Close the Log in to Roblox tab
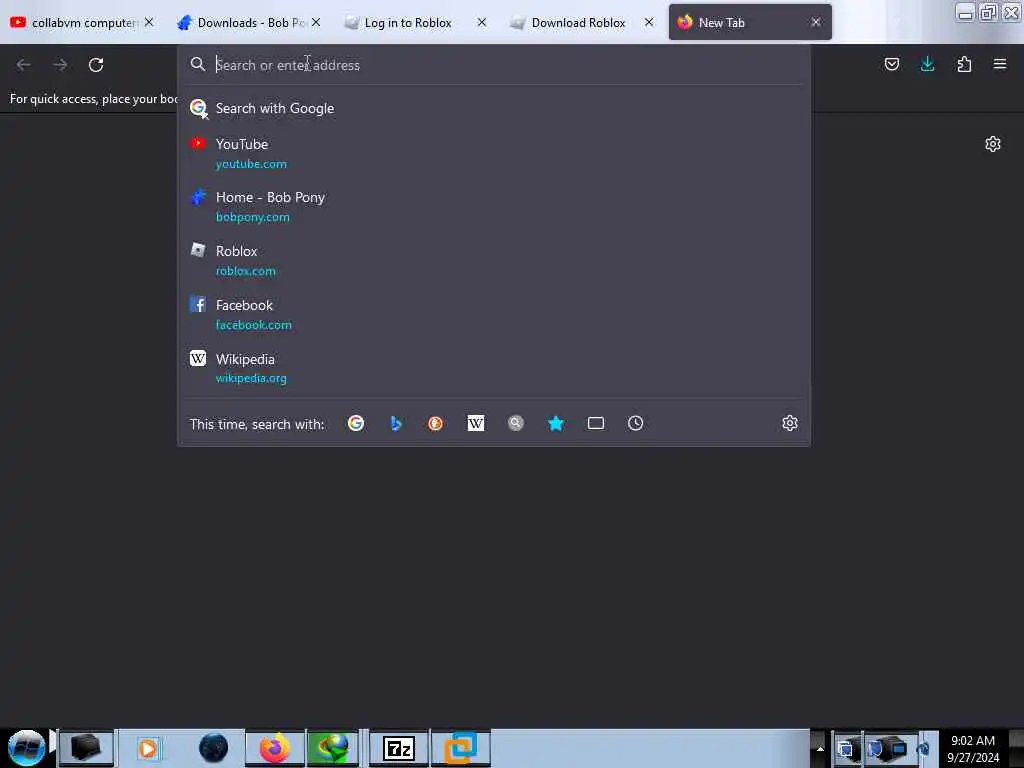This screenshot has height=768, width=1024. coord(481,22)
